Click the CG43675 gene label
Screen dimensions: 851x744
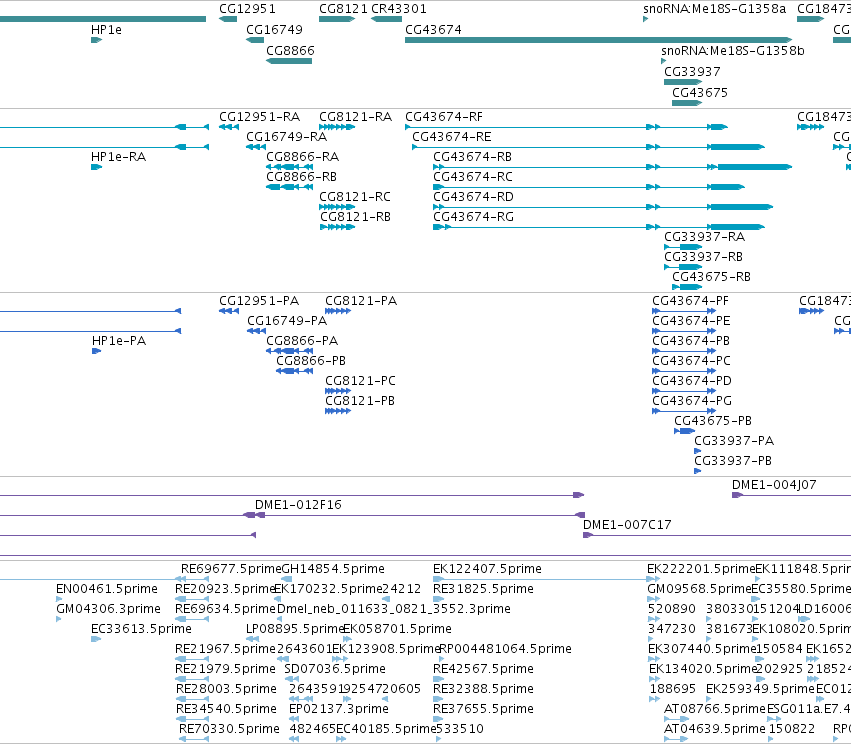tap(700, 93)
